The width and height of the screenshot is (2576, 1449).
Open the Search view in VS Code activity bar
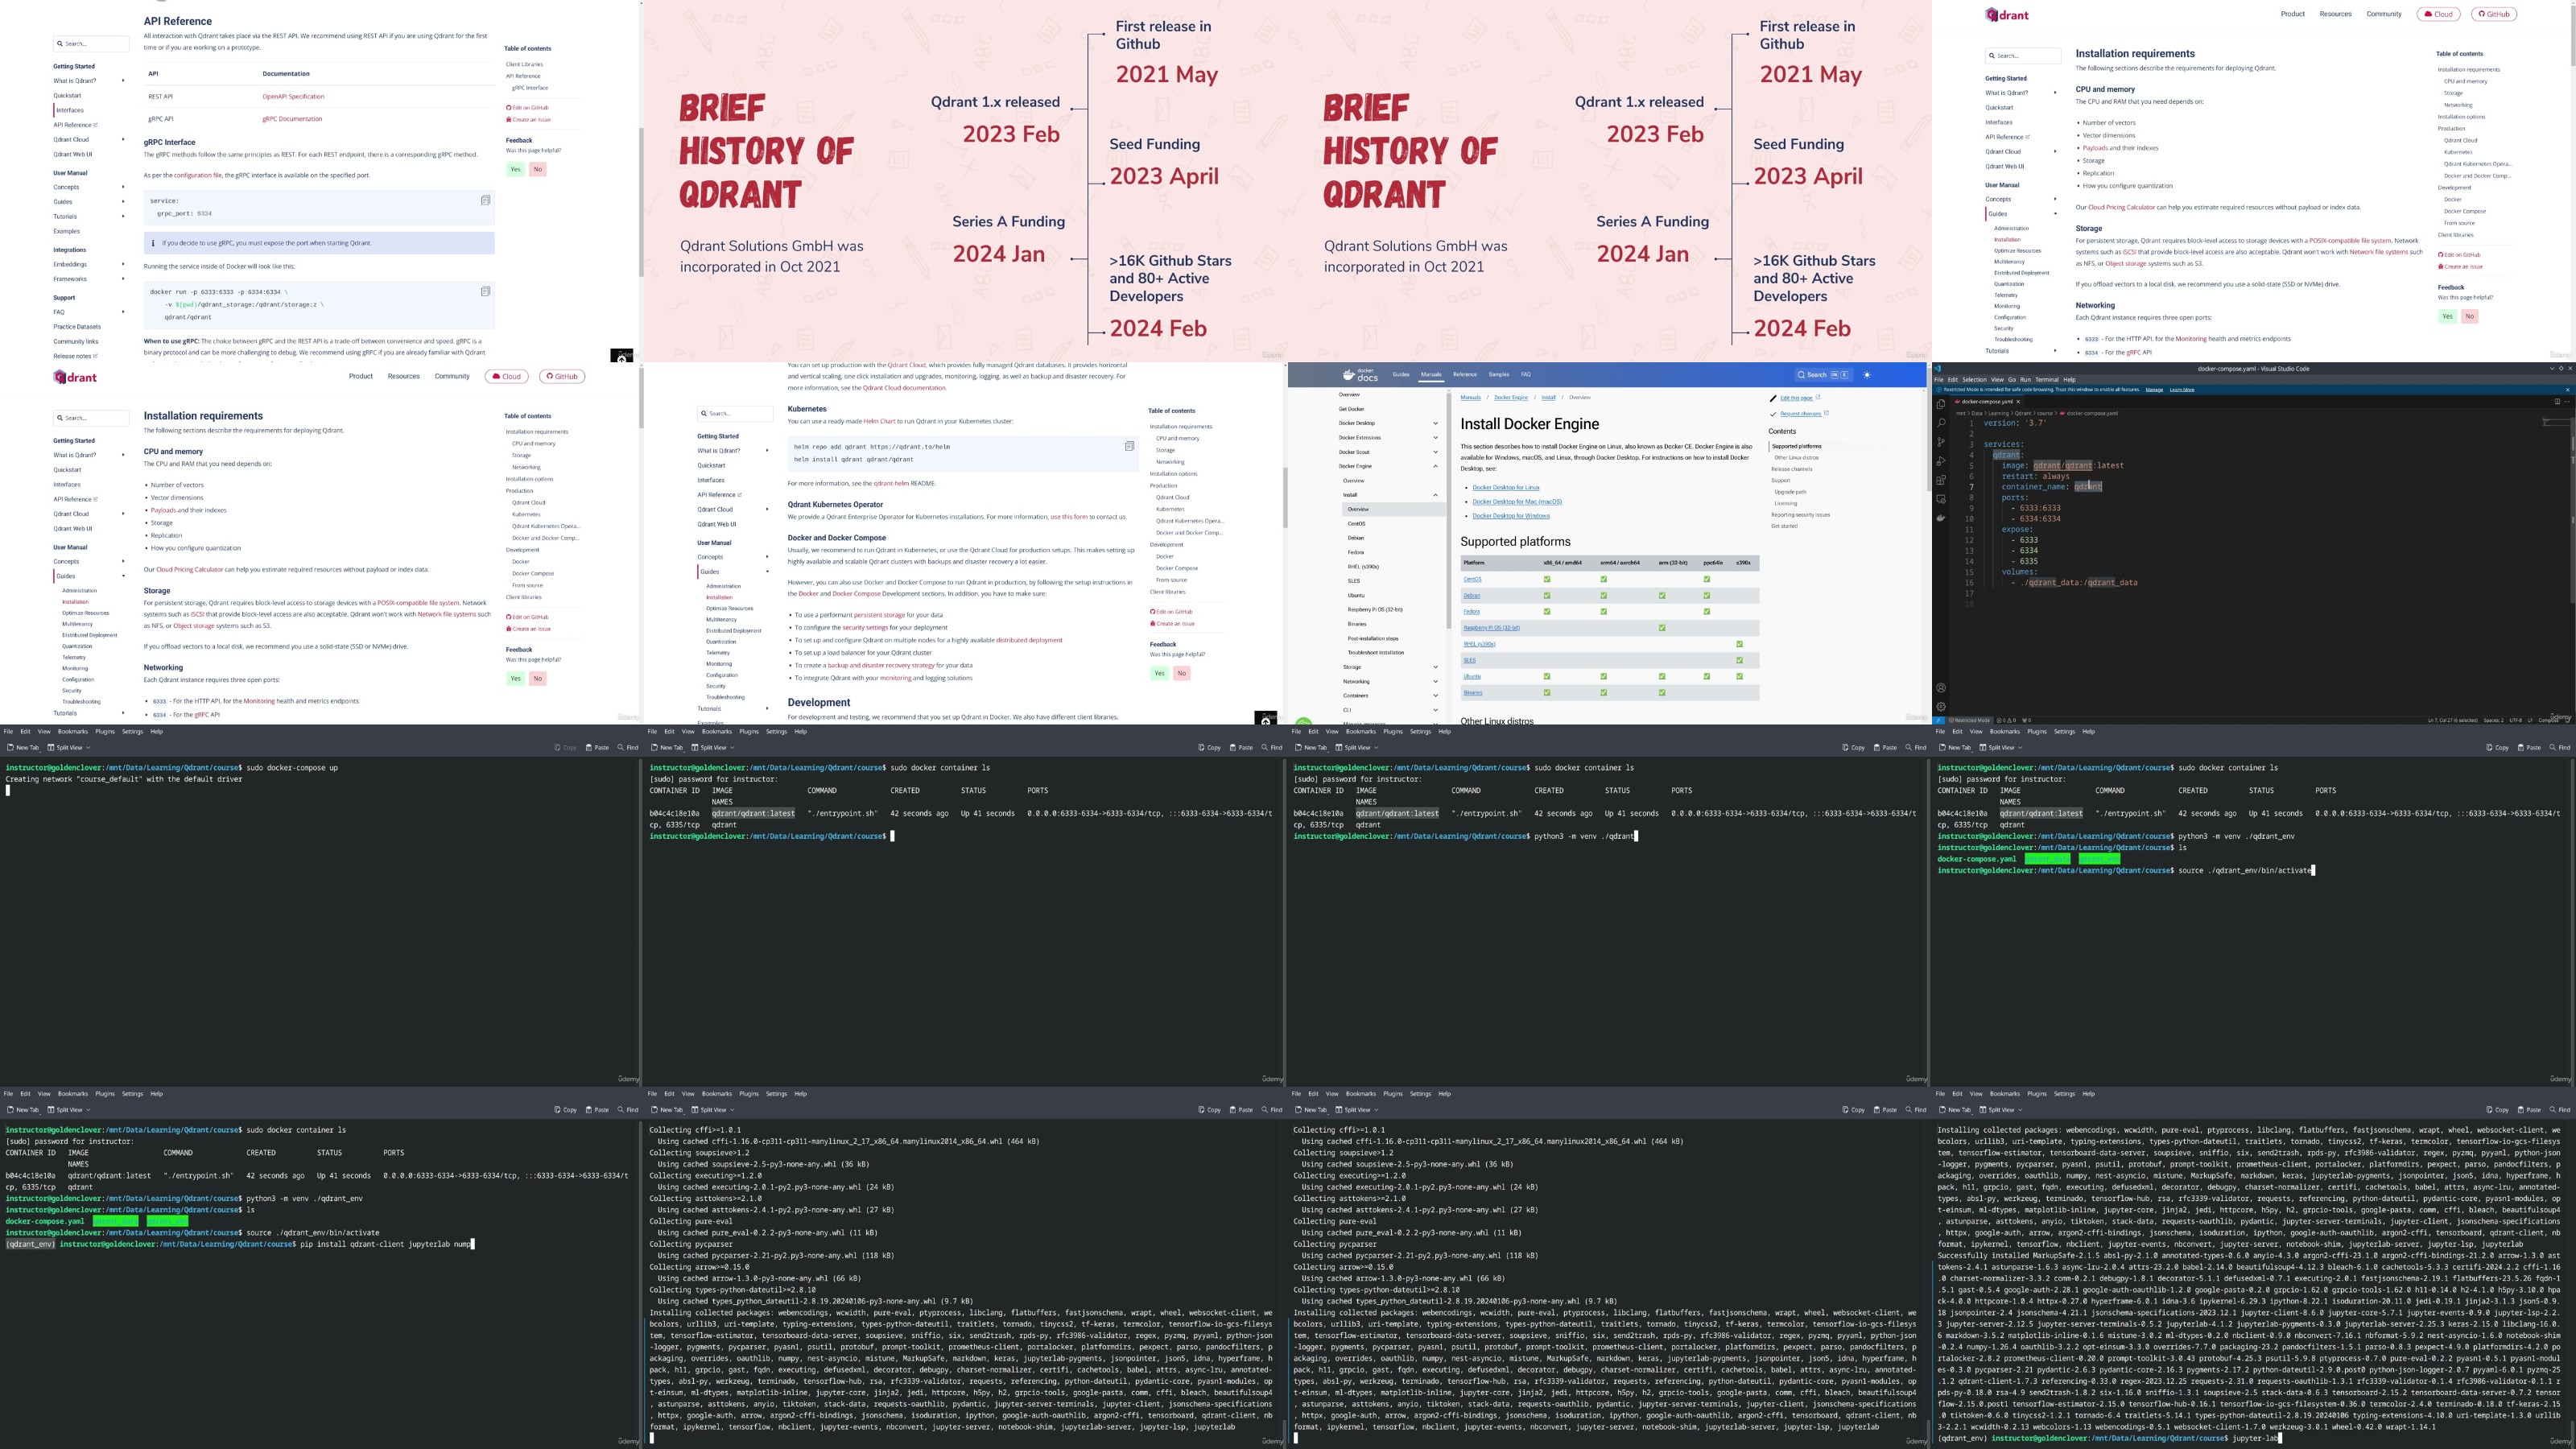pyautogui.click(x=1941, y=423)
